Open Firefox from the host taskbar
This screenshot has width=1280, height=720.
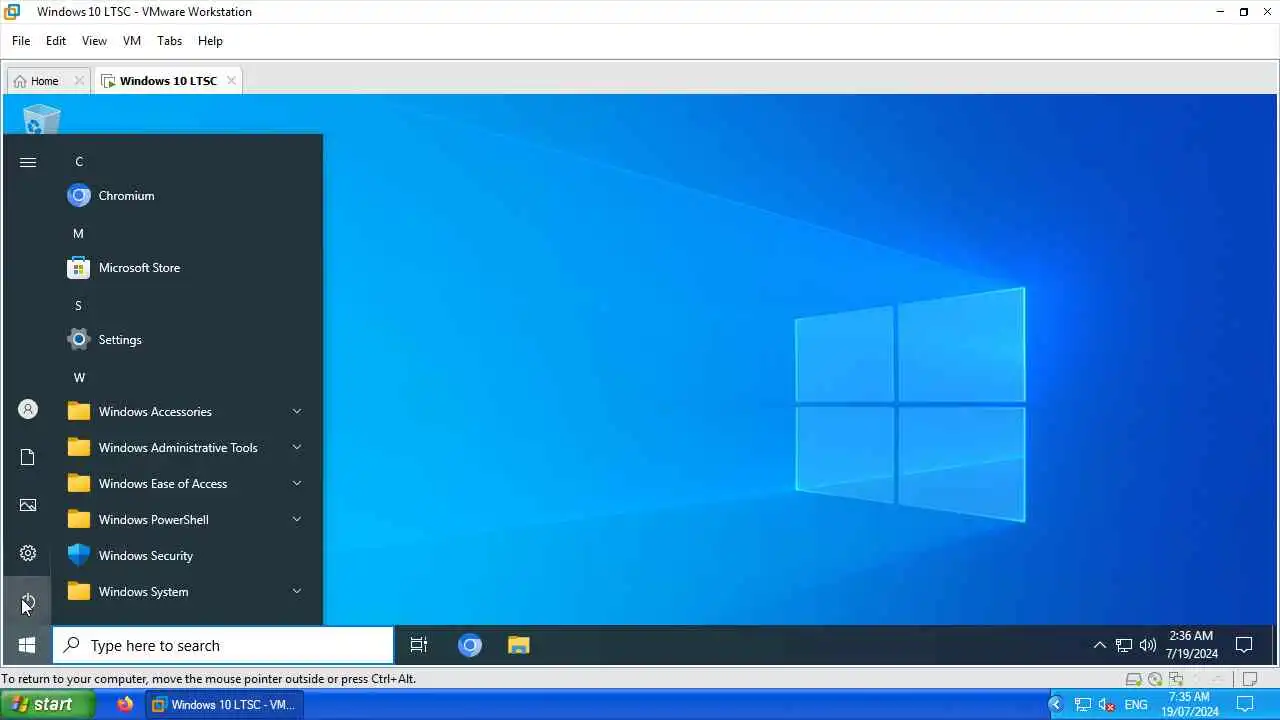[125, 704]
